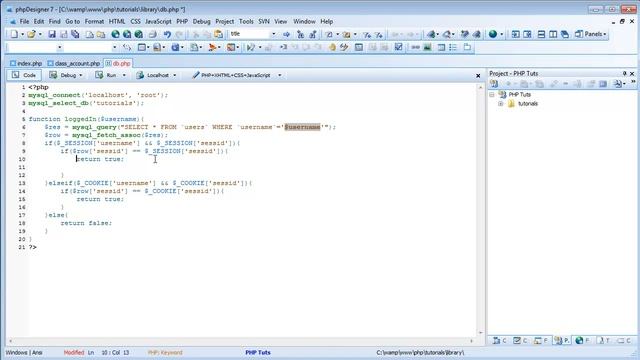
Task: Click 'return false;' on line 18
Action: pos(86,223)
